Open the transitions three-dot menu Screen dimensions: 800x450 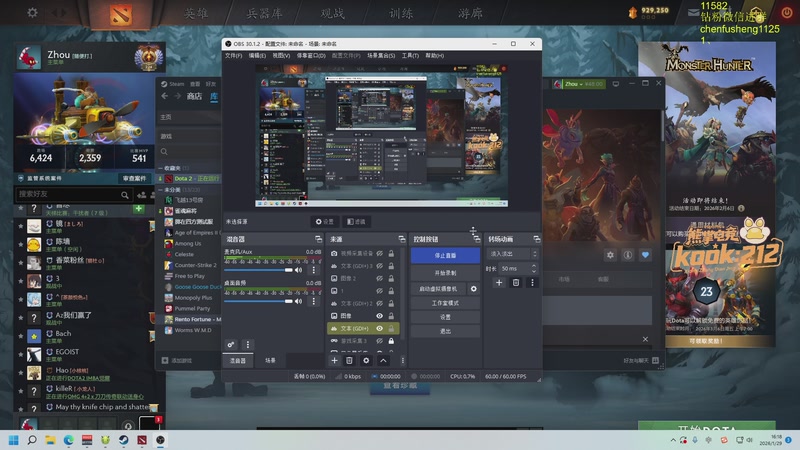point(532,282)
